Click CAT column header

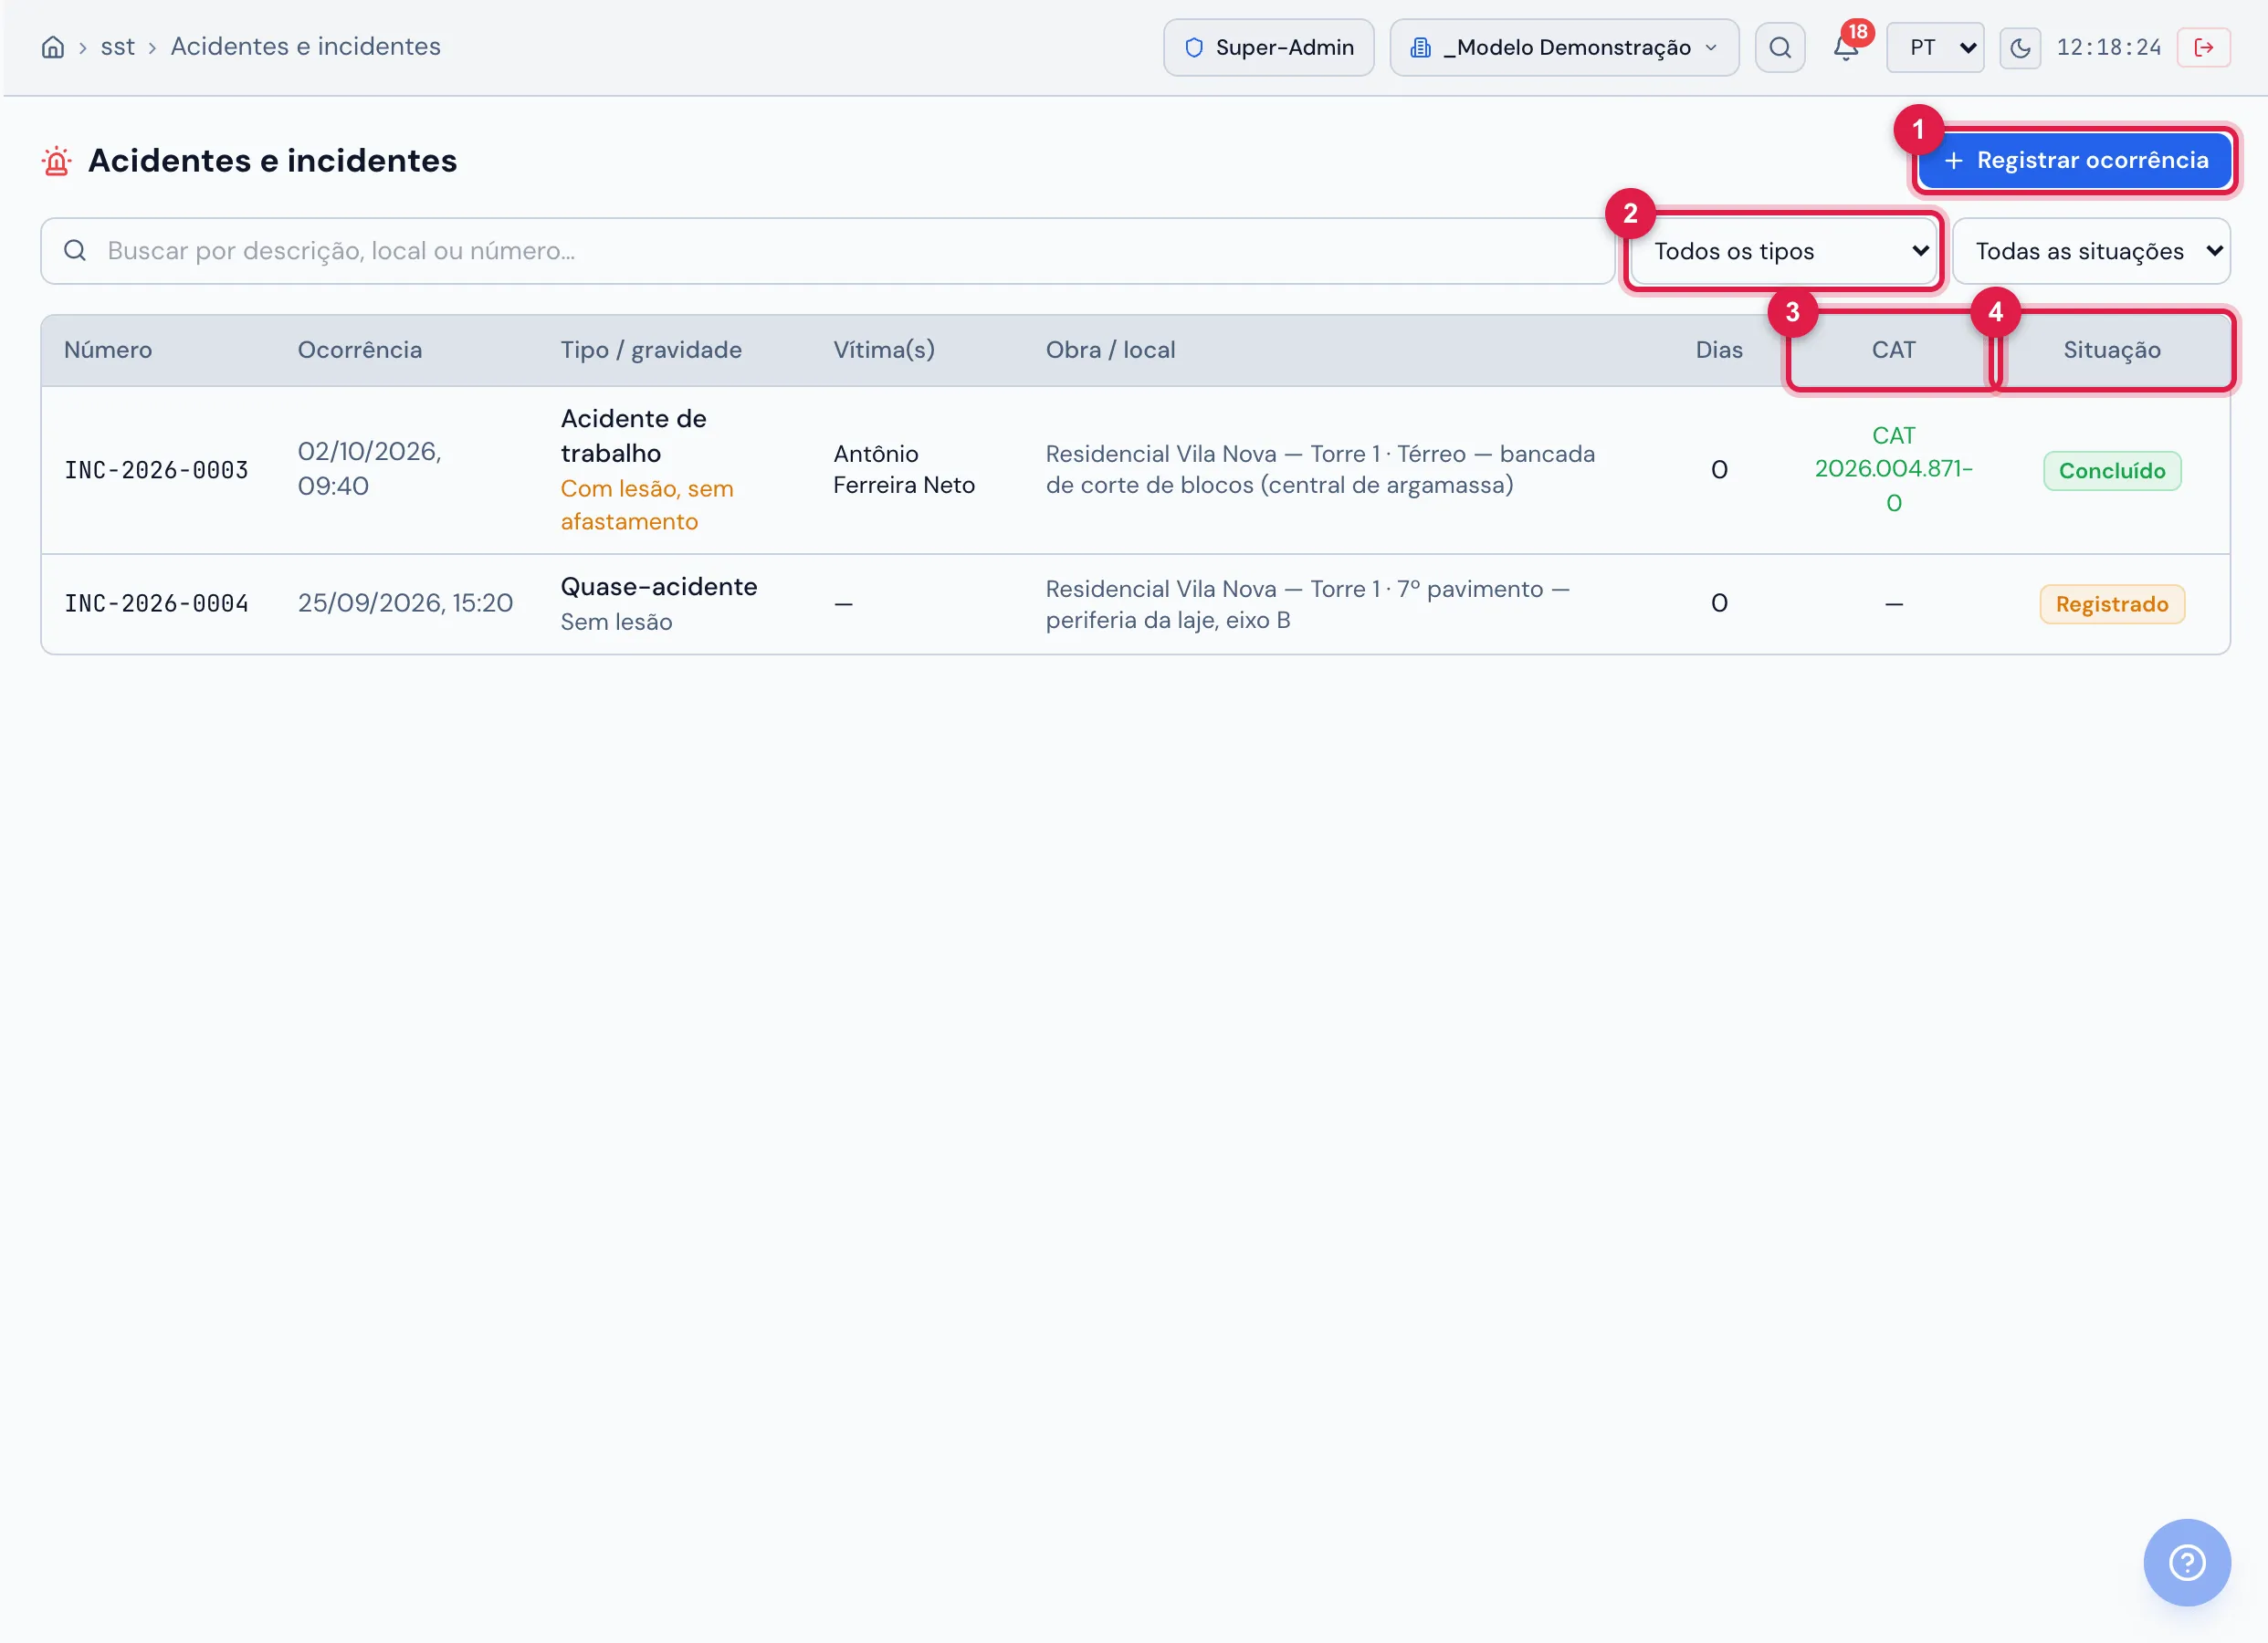click(1894, 350)
